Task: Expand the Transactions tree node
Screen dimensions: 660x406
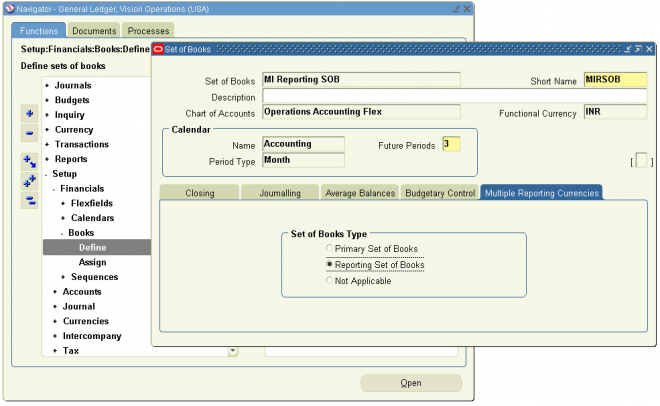Action: [x=47, y=144]
